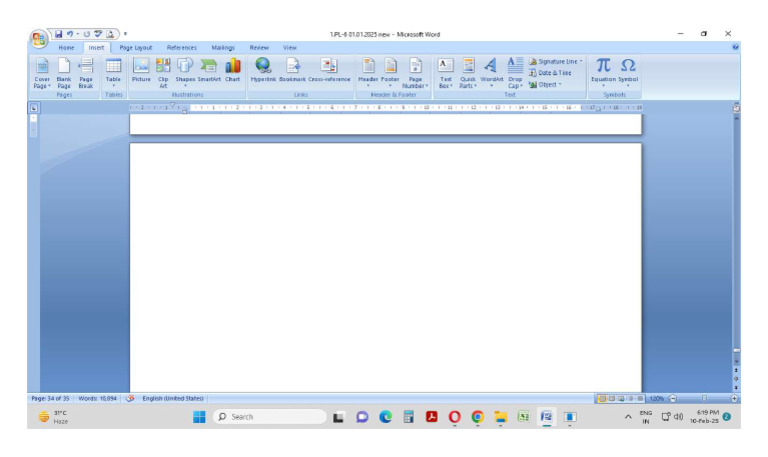Open the Undo history dropdown arrow
The width and height of the screenshot is (768, 457).
click(77, 34)
